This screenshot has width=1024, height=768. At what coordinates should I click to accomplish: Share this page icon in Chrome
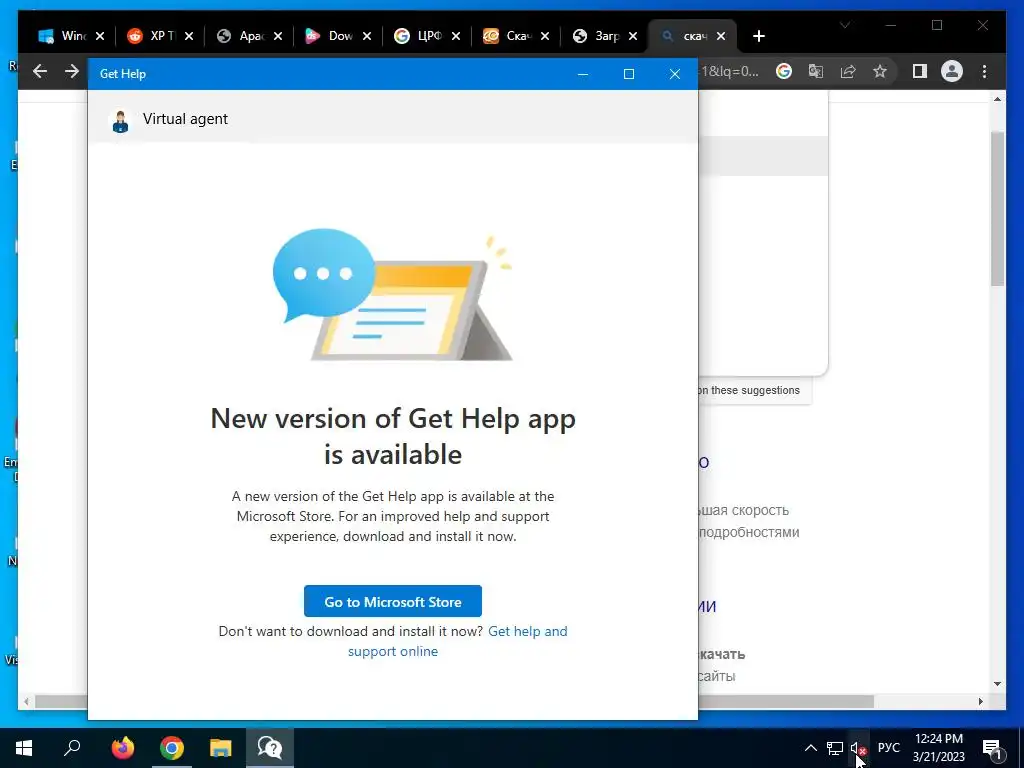[848, 71]
